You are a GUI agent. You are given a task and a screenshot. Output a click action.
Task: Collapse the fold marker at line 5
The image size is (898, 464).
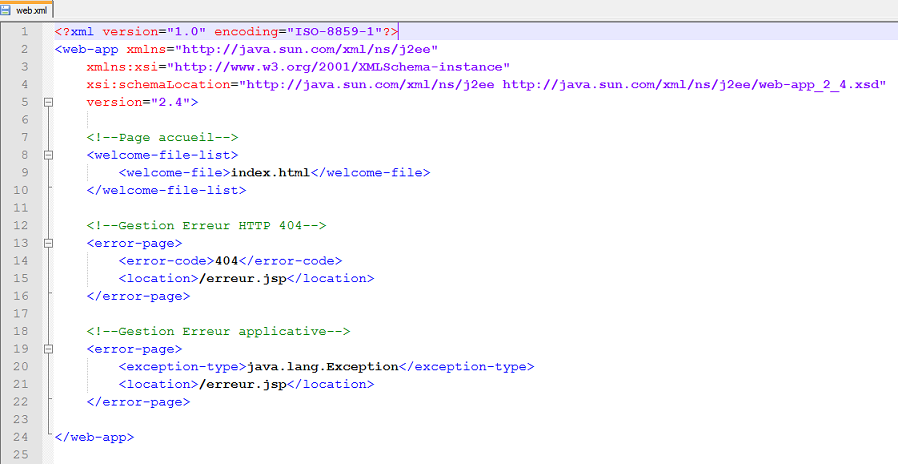[x=47, y=103]
